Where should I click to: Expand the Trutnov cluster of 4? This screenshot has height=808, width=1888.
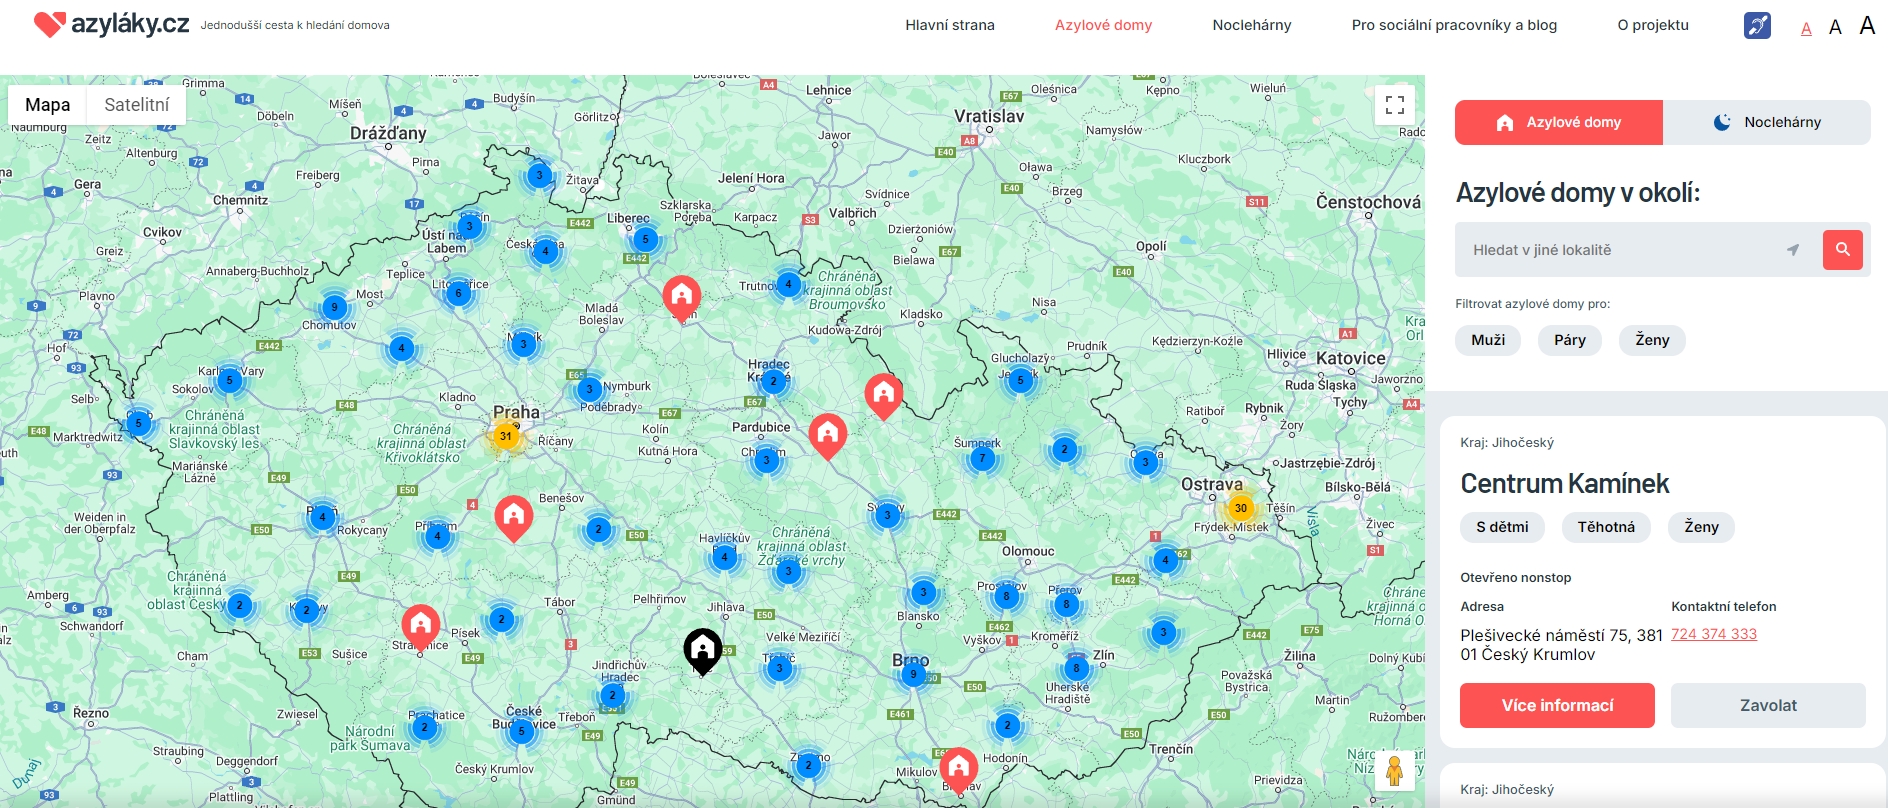click(789, 284)
